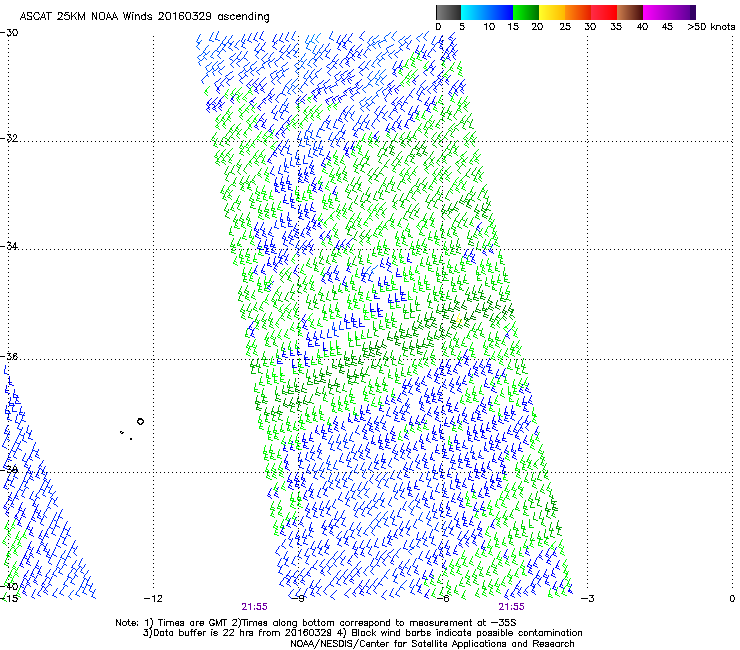Click the yellow wind barb near -6 longitude
The height and width of the screenshot is (650, 740).
point(458,319)
